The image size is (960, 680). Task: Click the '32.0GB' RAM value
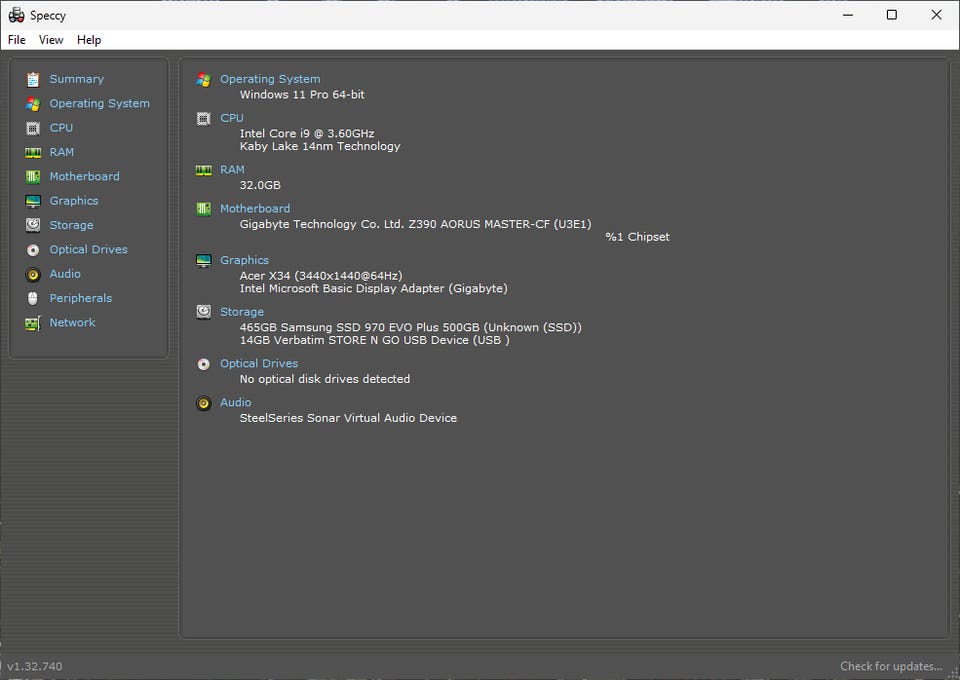(x=260, y=185)
